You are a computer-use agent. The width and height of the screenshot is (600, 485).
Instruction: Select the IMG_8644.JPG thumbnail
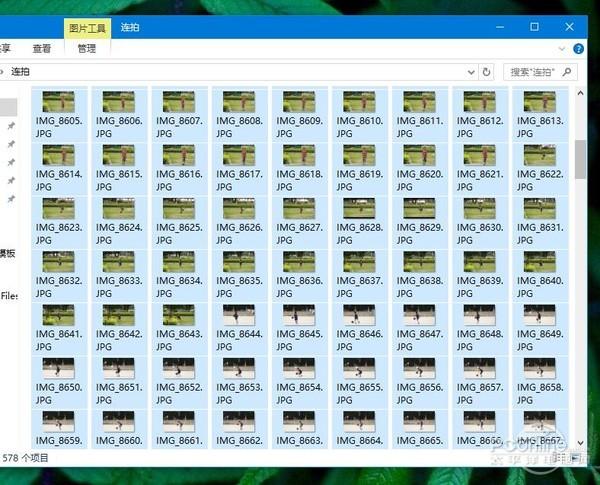(x=239, y=315)
